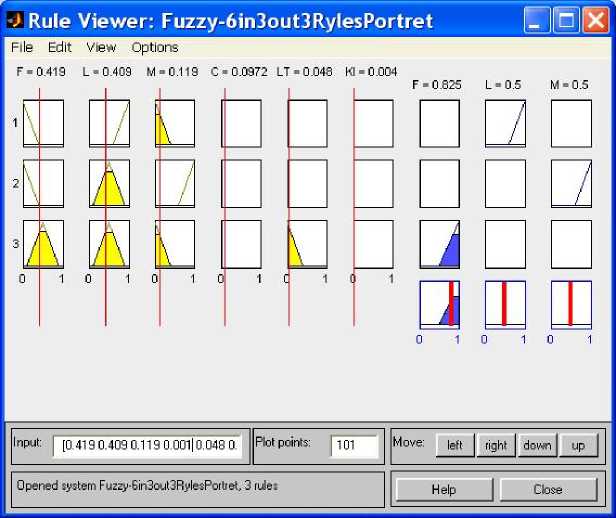Open the Help button
The image size is (616, 518).
tap(444, 490)
